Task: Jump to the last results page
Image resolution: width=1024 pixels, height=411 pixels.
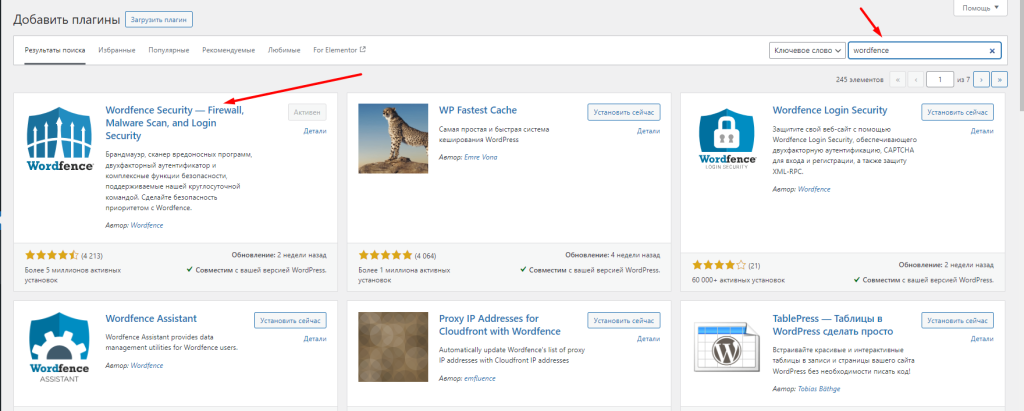Action: click(x=999, y=80)
